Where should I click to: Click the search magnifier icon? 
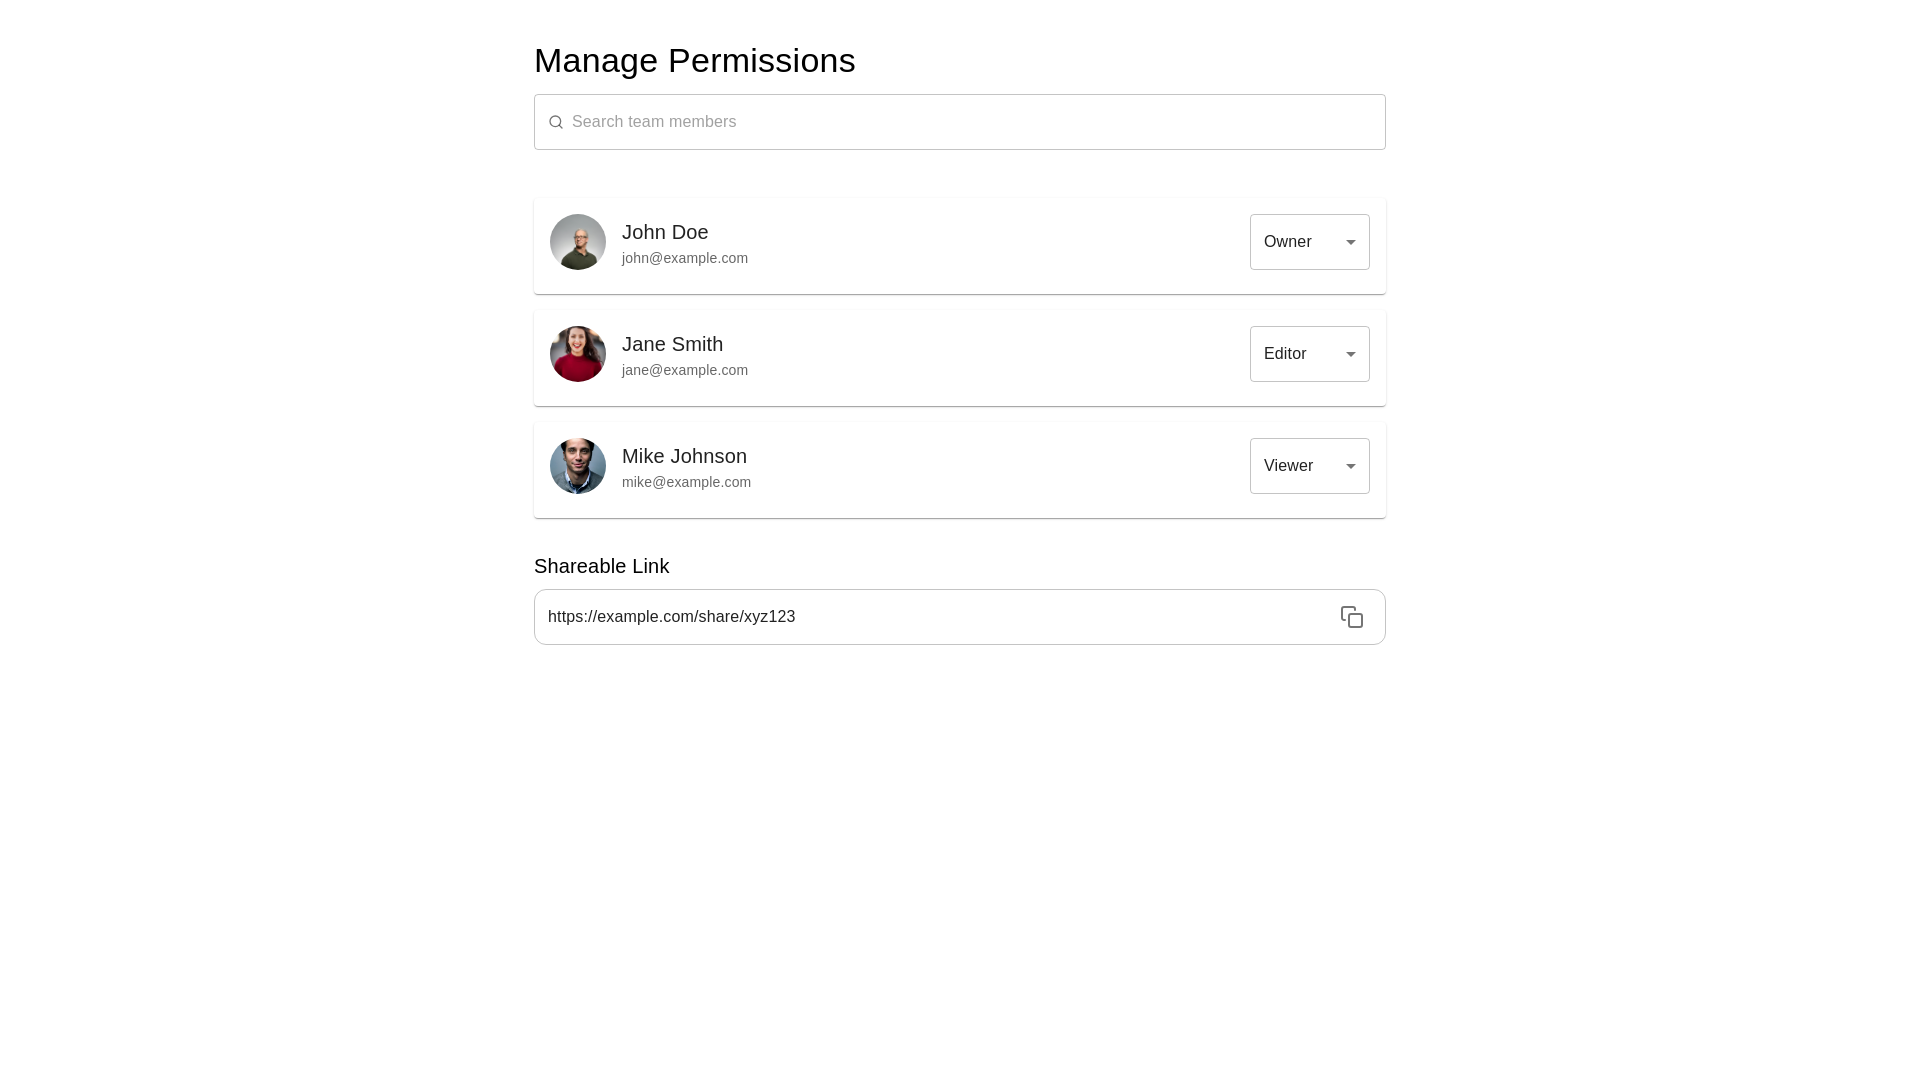click(556, 122)
